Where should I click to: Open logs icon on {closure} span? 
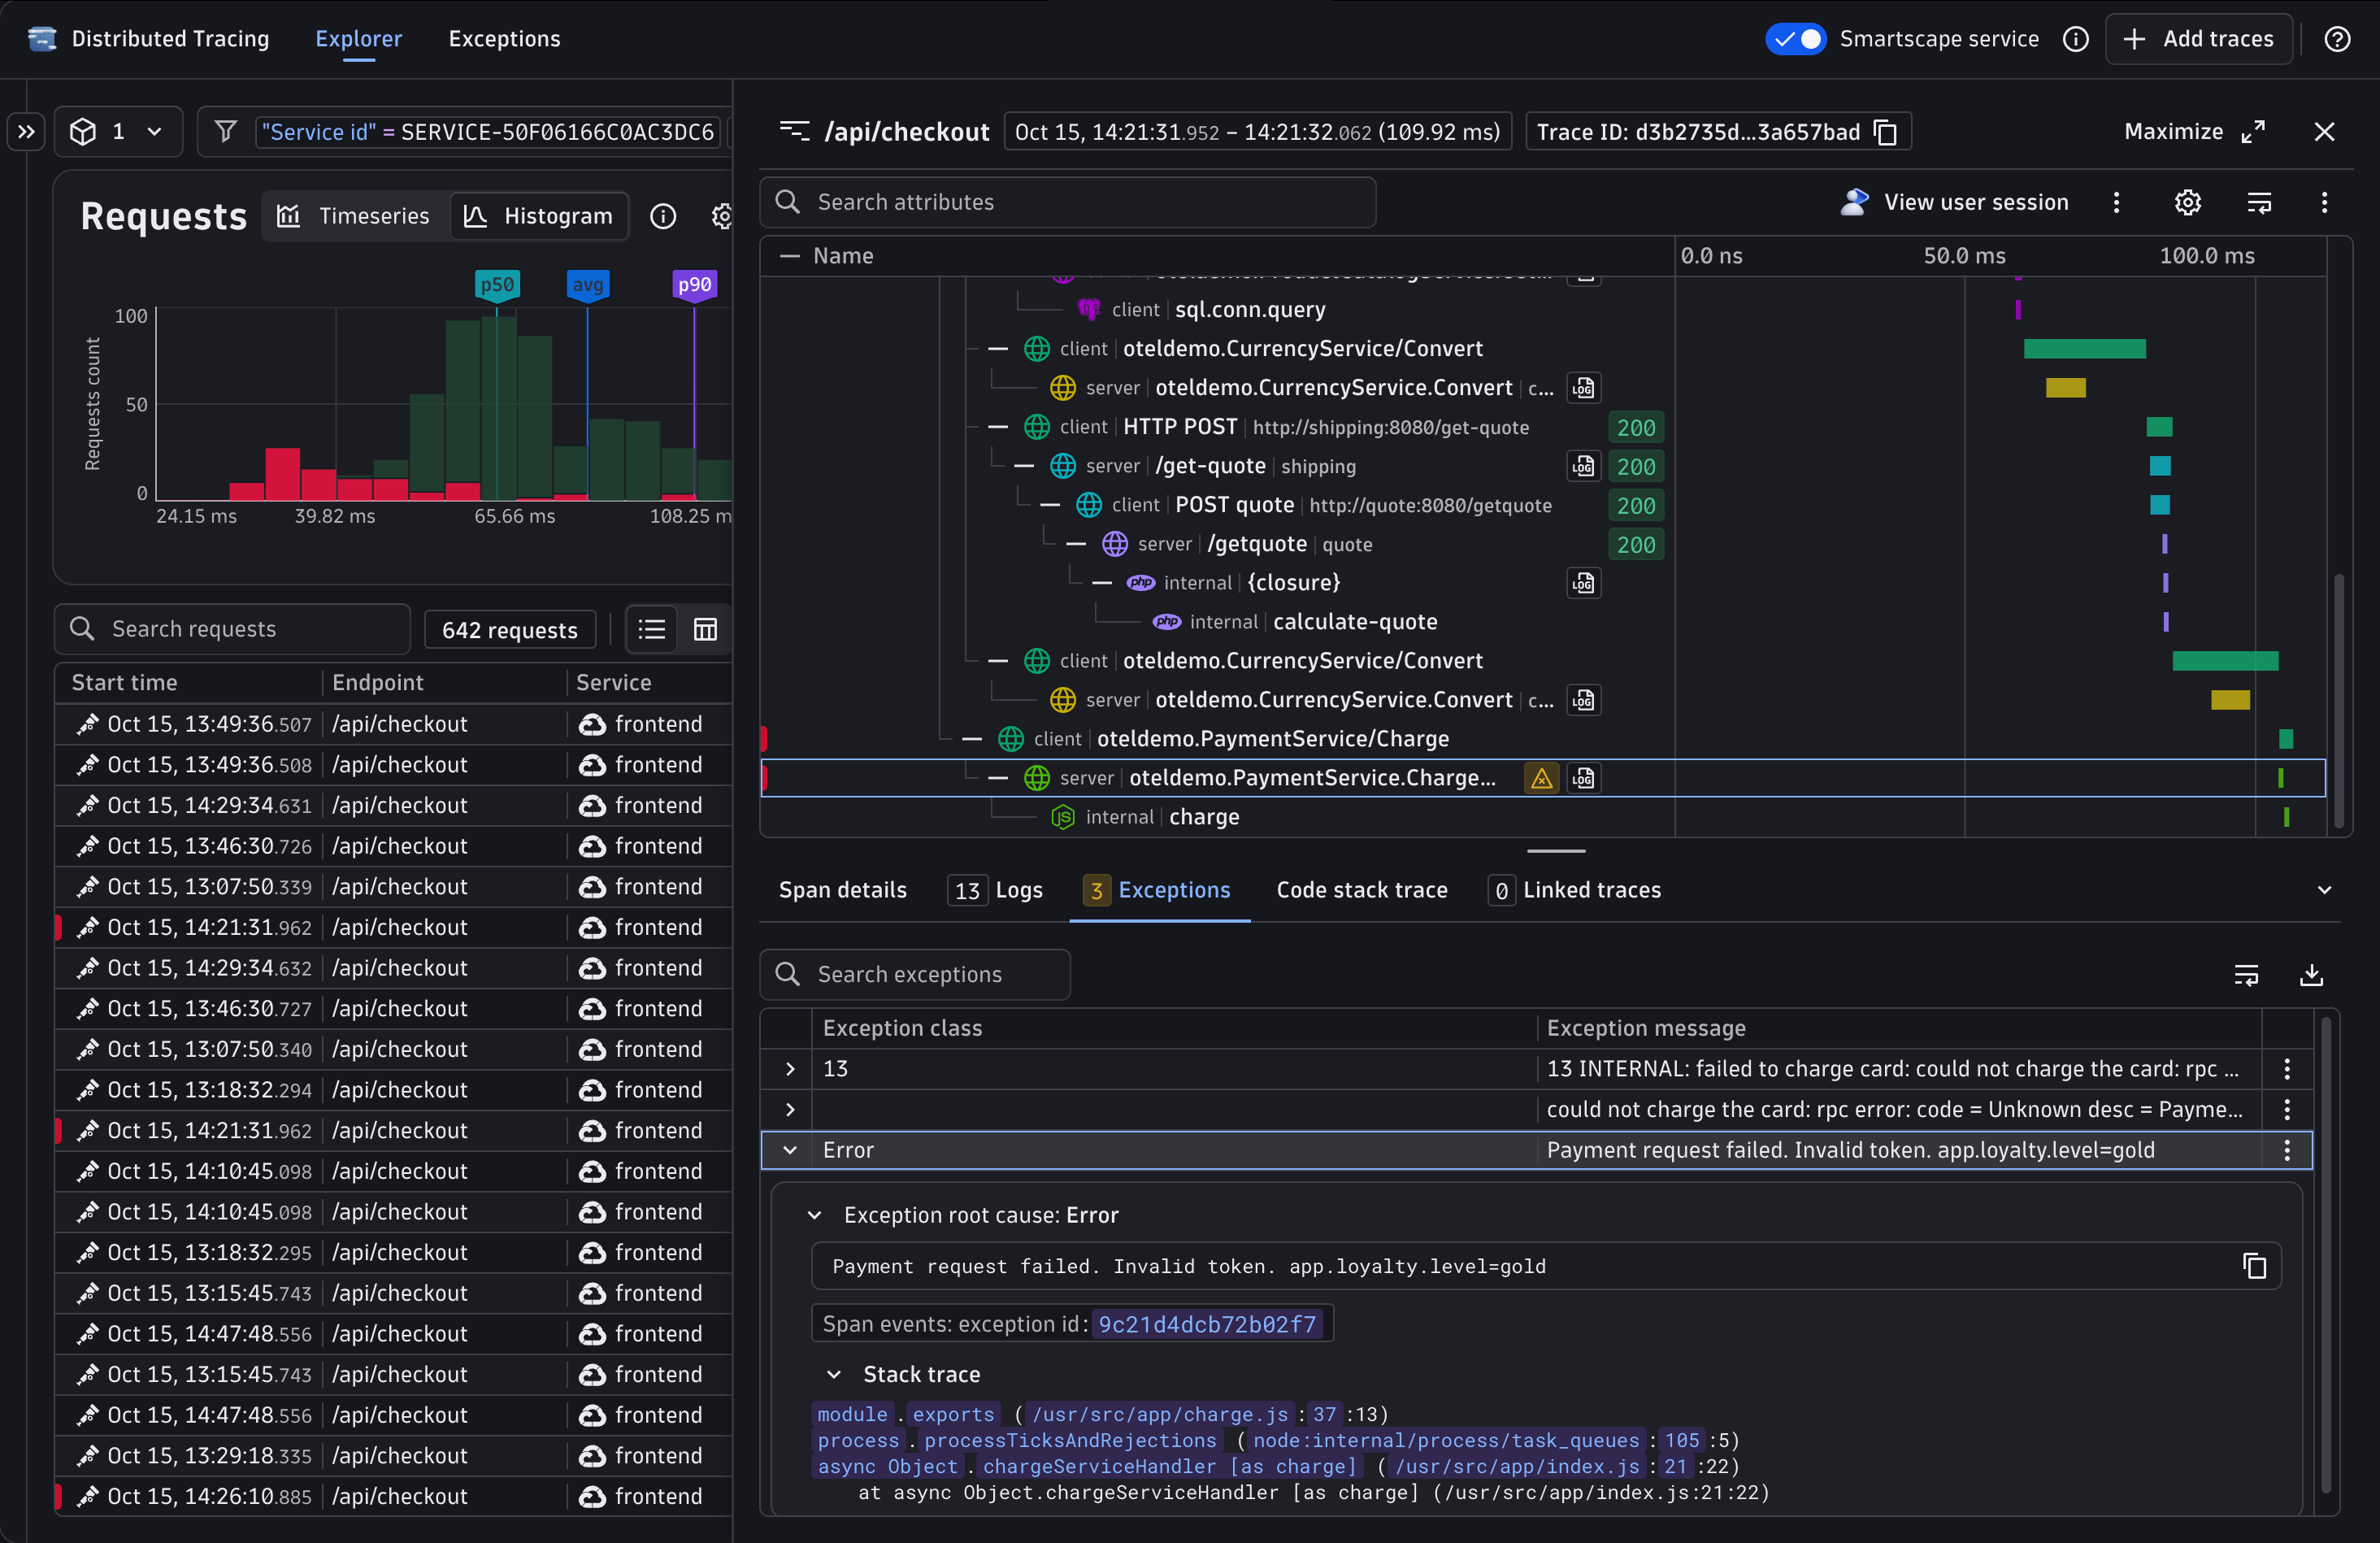pyautogui.click(x=1583, y=583)
